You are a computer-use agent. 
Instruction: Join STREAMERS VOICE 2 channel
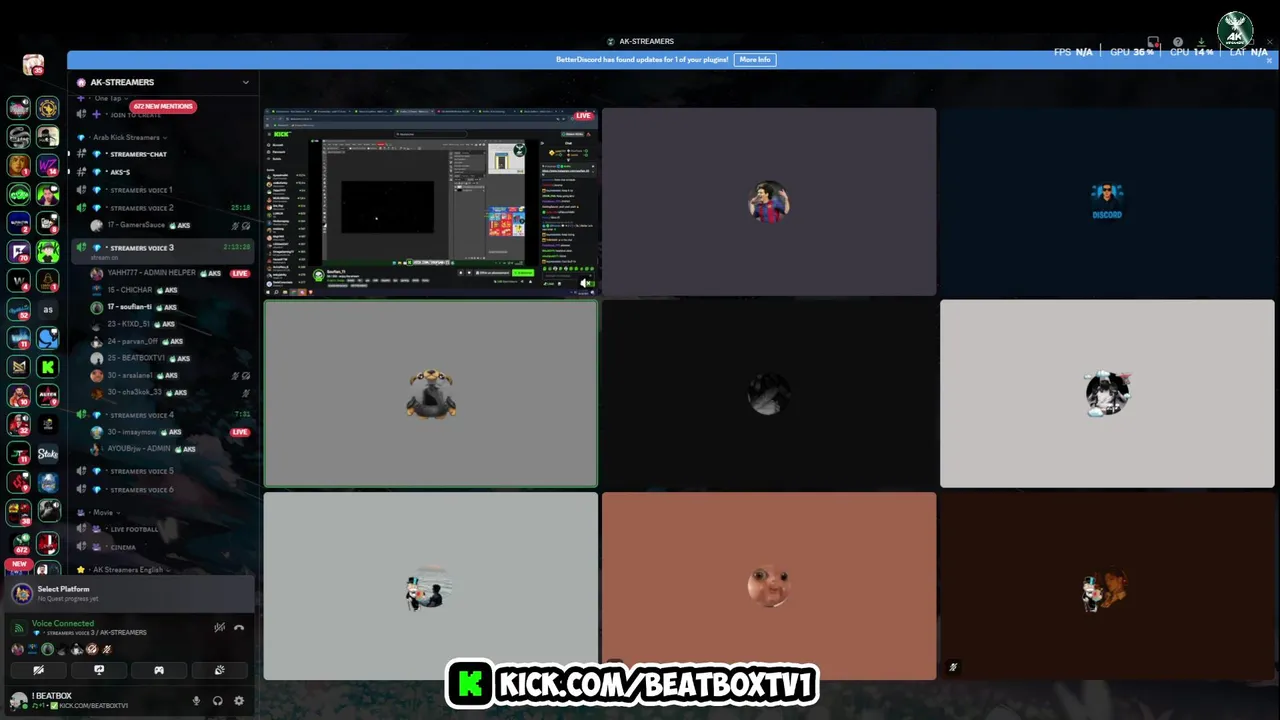pyautogui.click(x=163, y=208)
